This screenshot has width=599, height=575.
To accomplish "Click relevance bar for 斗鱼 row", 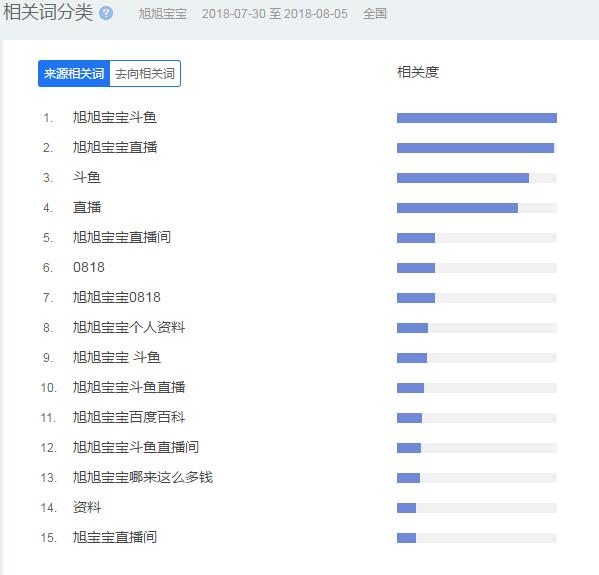I will click(477, 178).
